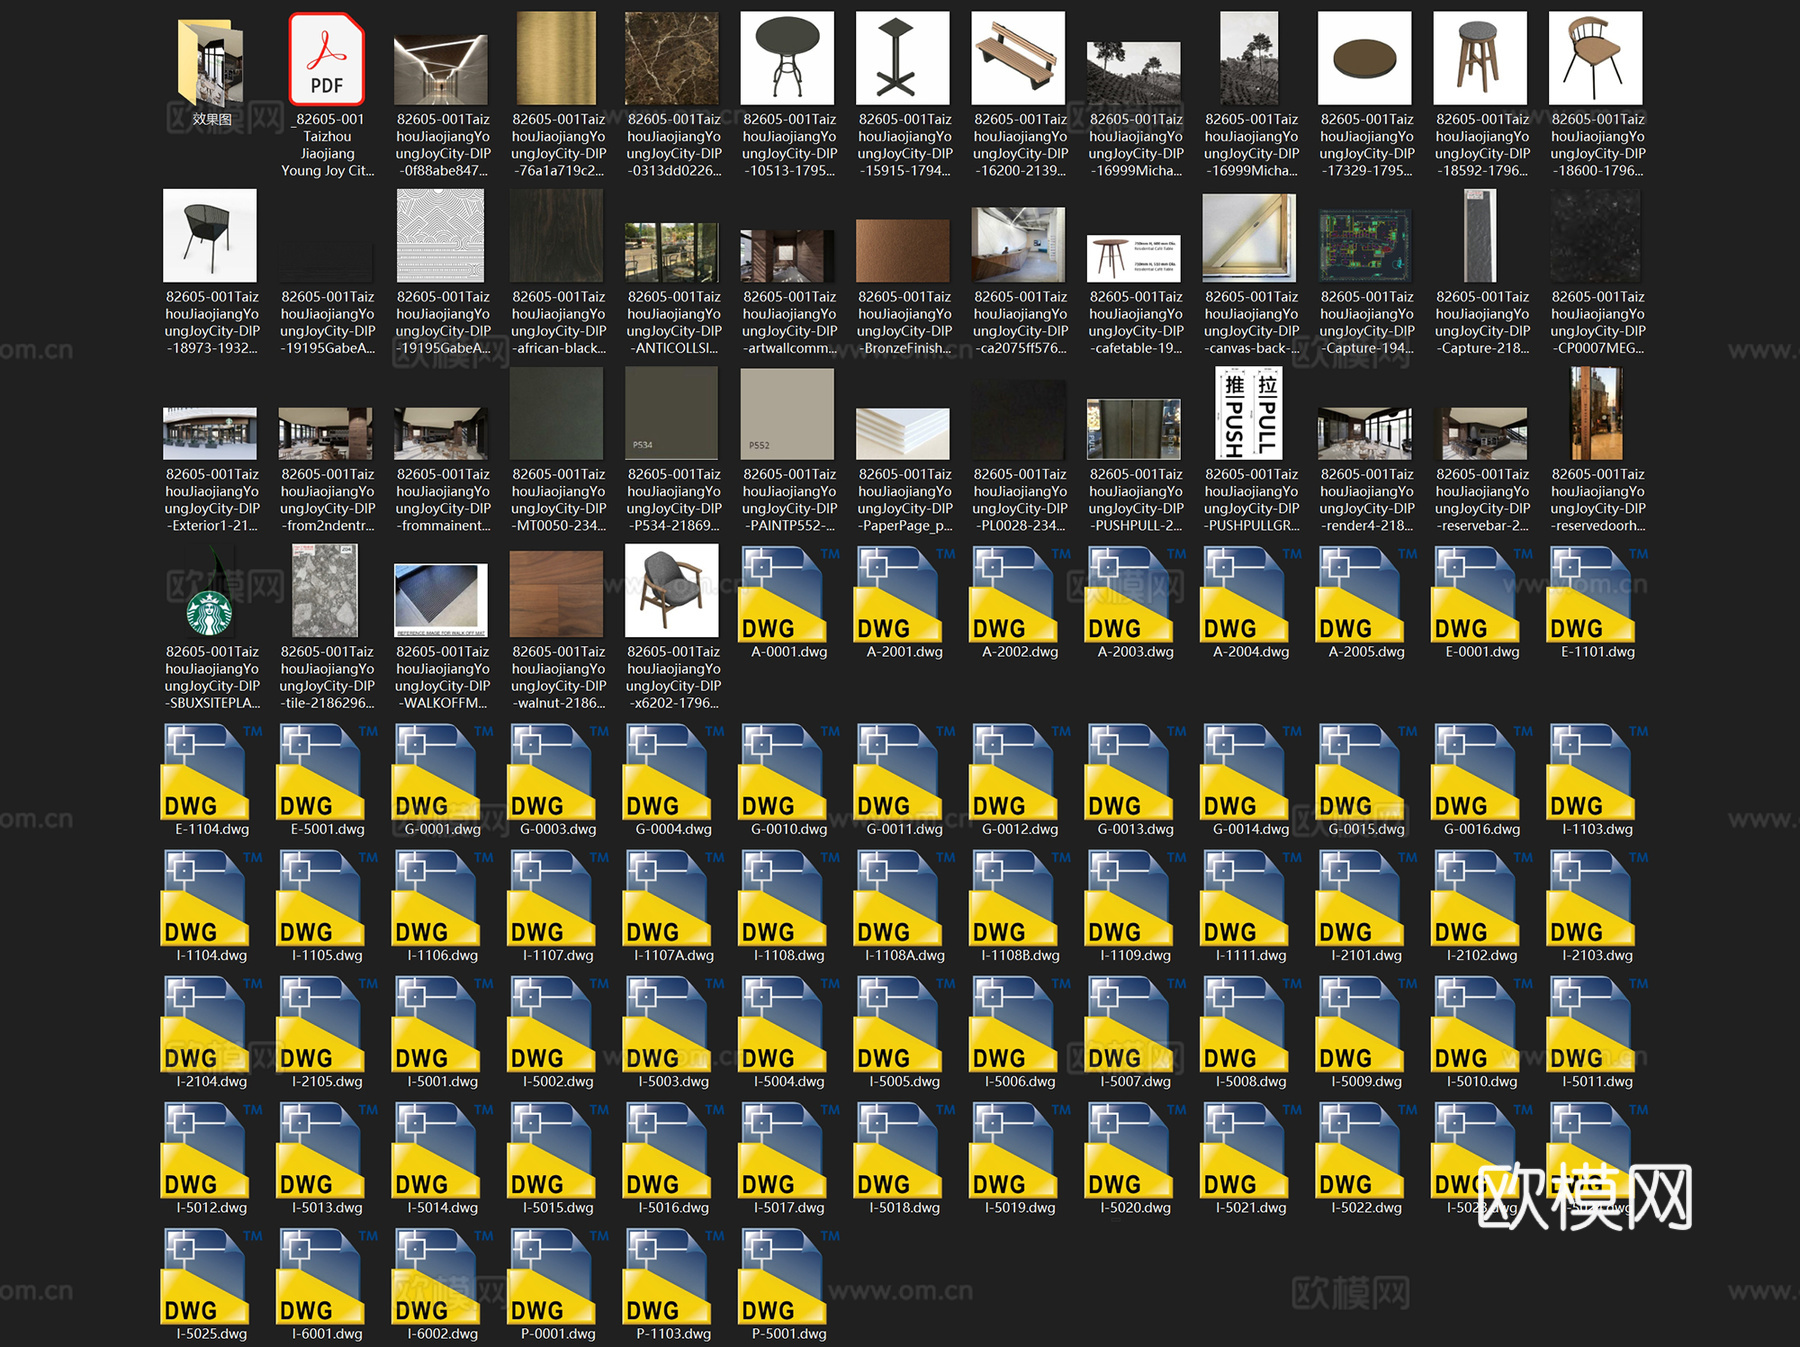Select the BronzeFinish texture thumbnail
This screenshot has width=1800, height=1347.
[x=904, y=250]
